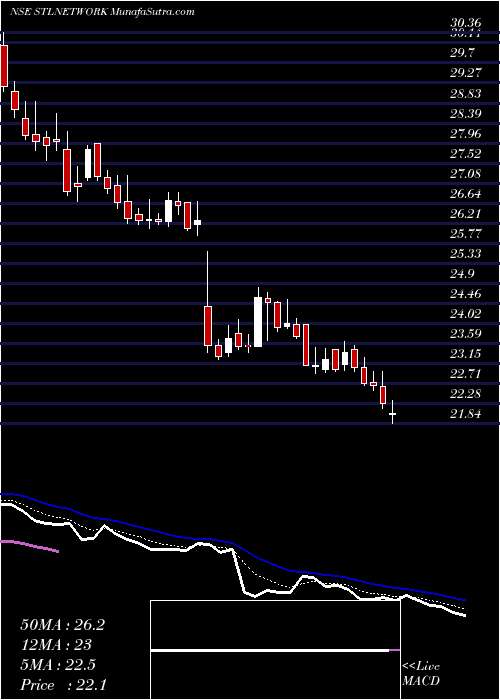500x700 pixels.
Task: Click the NSE STLNETWORK MunafaSutra.com title
Action: pos(103,12)
